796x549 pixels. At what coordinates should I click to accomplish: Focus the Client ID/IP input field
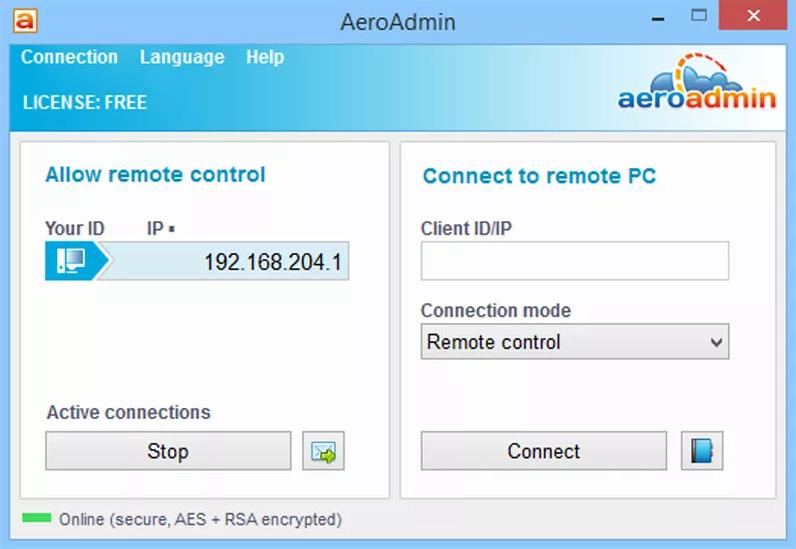click(x=575, y=261)
